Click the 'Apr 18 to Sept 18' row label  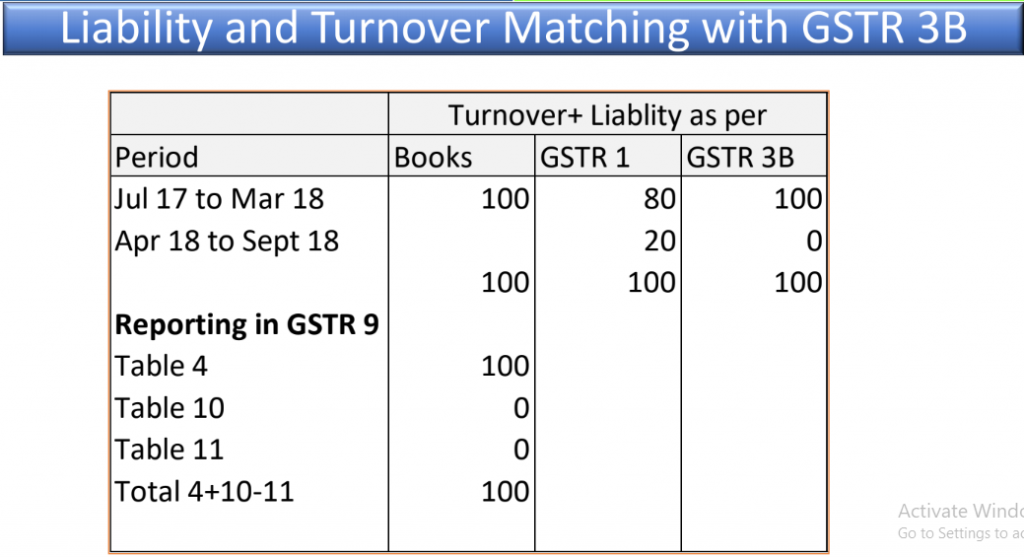227,241
